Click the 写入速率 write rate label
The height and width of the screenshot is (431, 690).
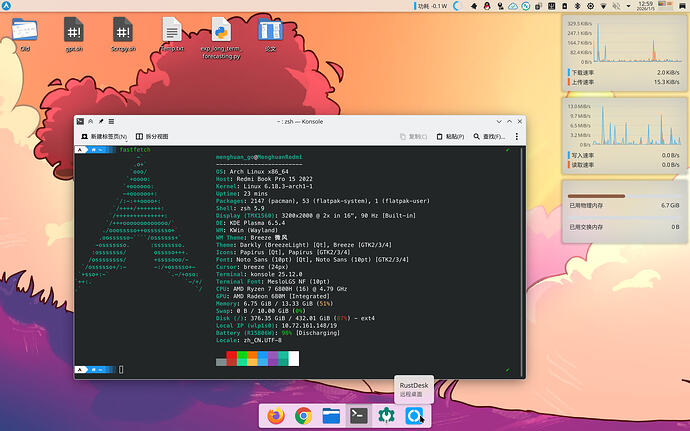pyautogui.click(x=583, y=155)
